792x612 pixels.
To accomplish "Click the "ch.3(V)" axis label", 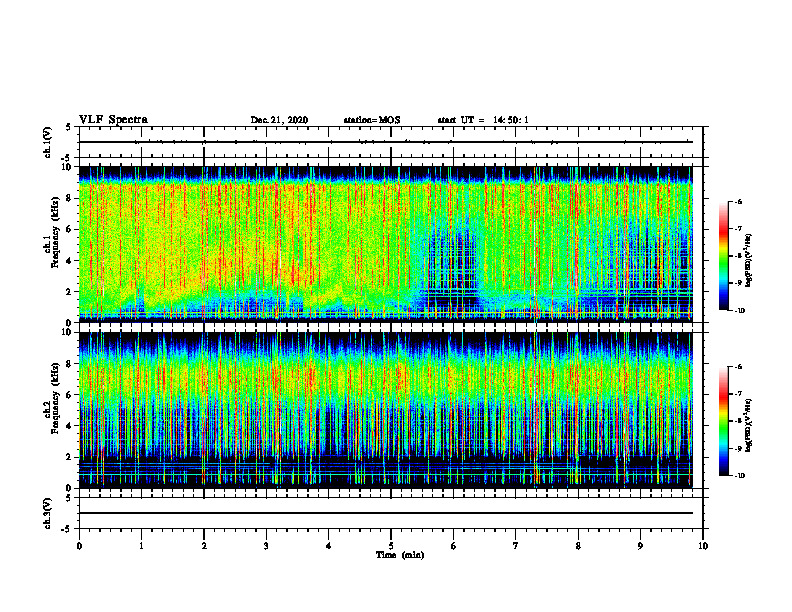I will click(47, 513).
